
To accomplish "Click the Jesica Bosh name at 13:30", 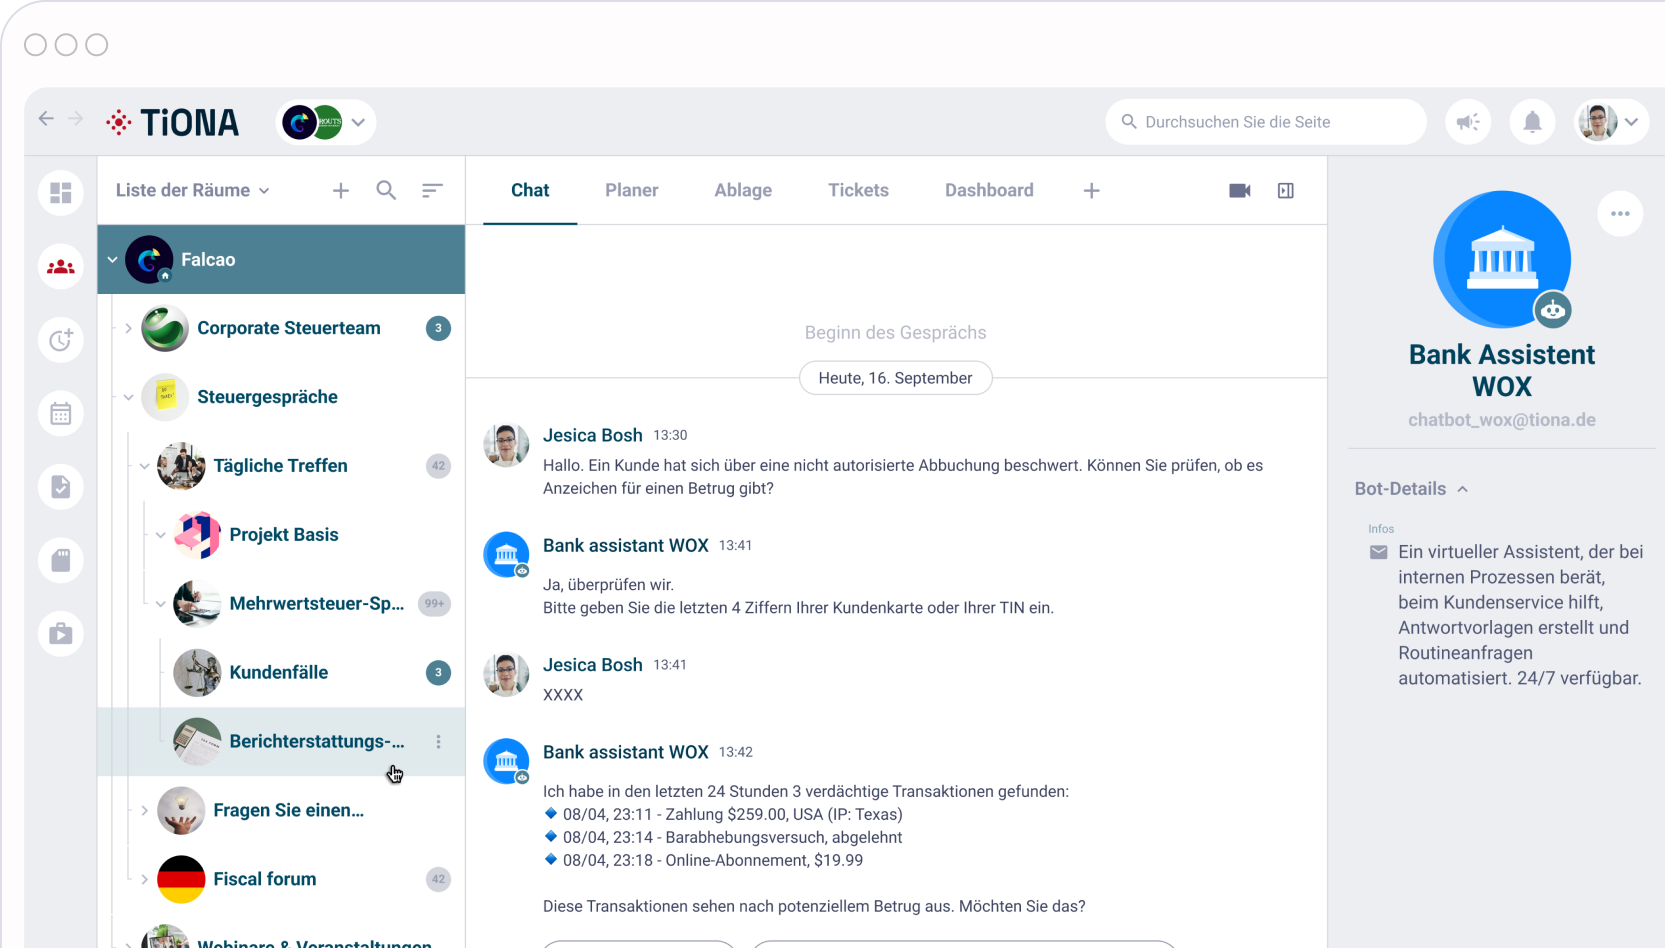I will click(592, 435).
